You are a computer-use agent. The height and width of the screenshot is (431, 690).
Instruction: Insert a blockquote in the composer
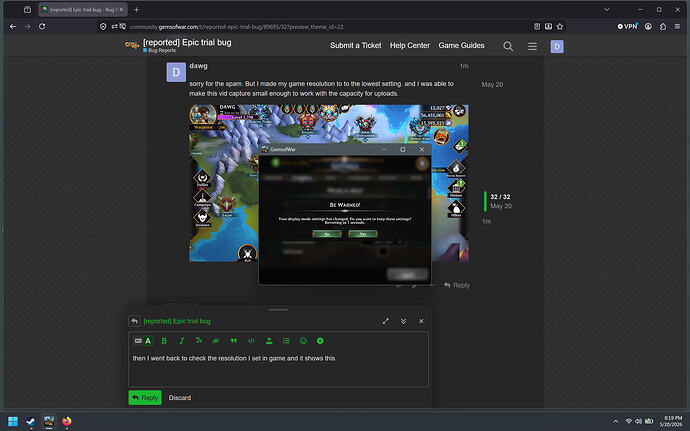tap(233, 341)
